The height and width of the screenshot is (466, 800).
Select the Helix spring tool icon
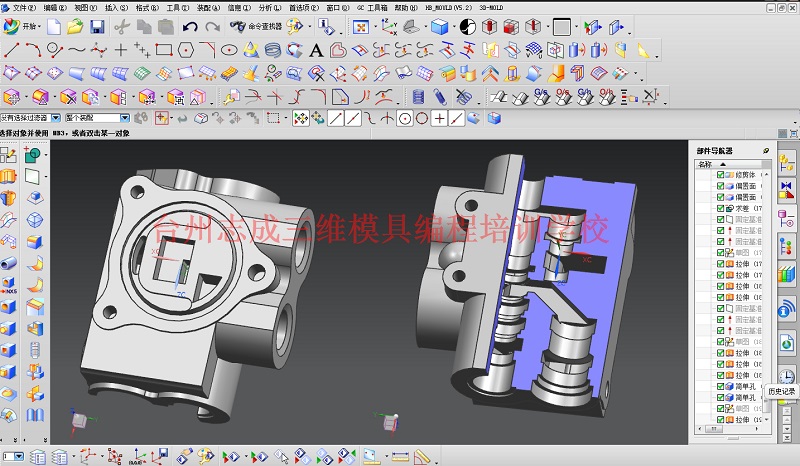[x=273, y=50]
